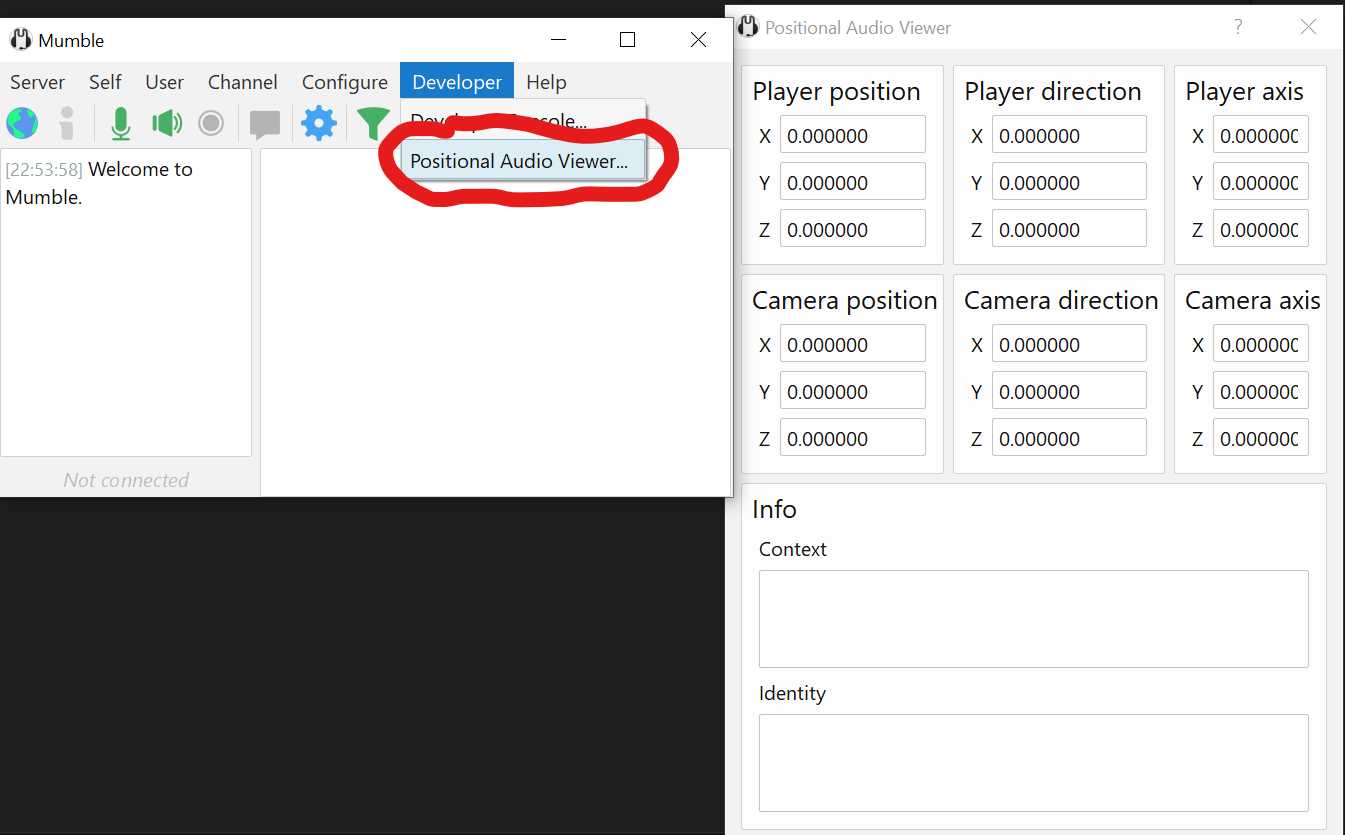The height and width of the screenshot is (835, 1345).
Task: Click the Player direction Z field
Action: pyautogui.click(x=1069, y=230)
